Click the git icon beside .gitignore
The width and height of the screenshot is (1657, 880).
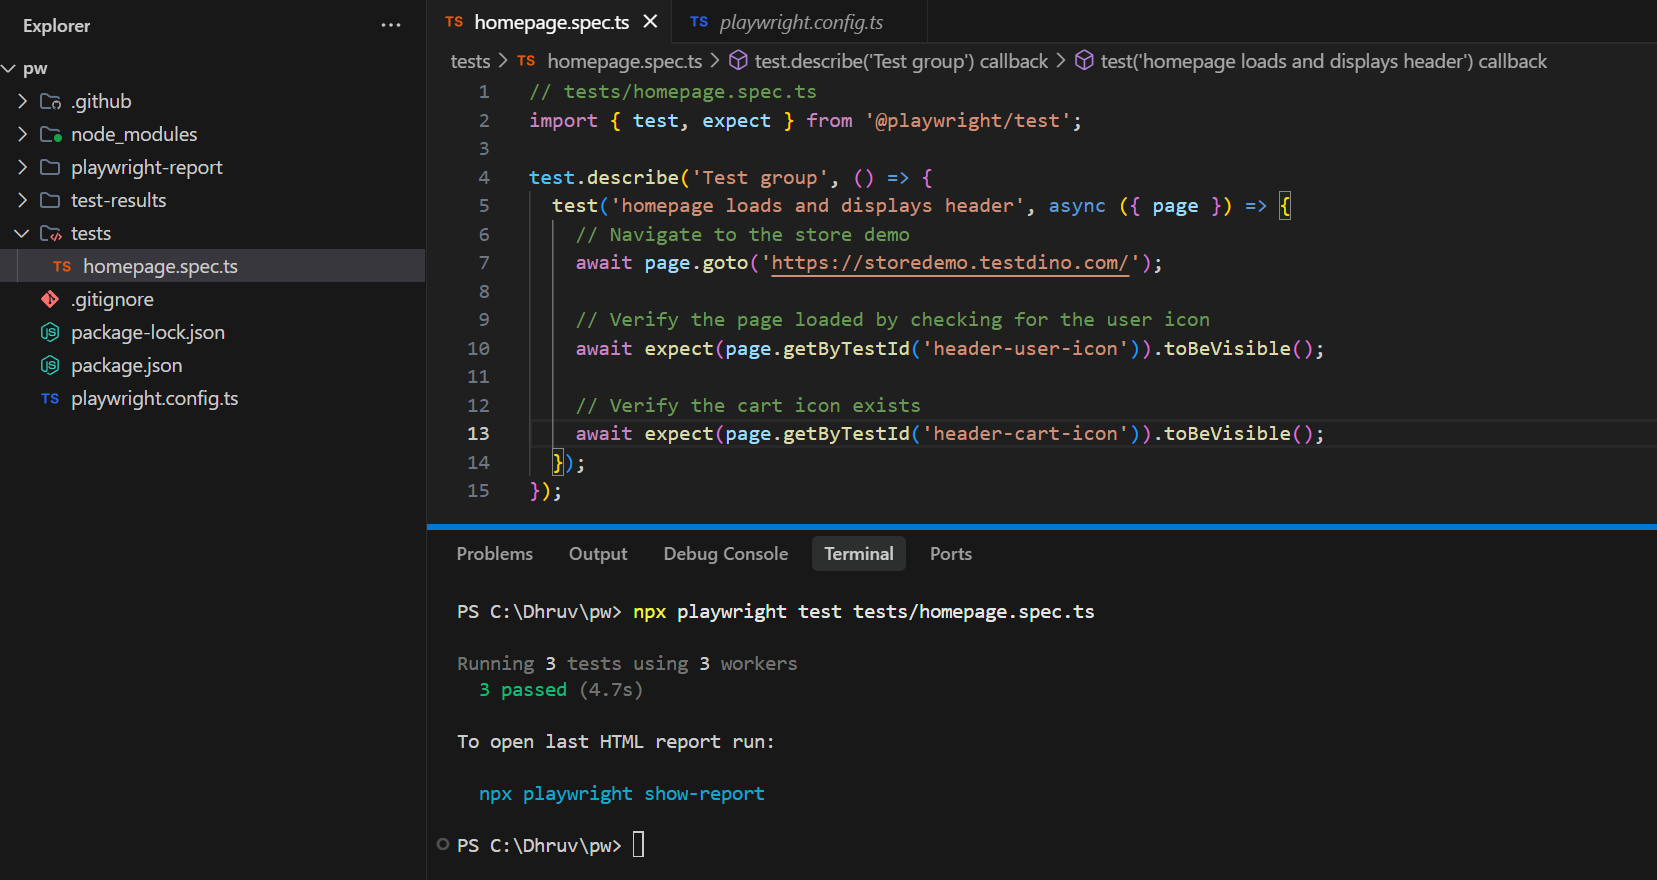(x=50, y=299)
